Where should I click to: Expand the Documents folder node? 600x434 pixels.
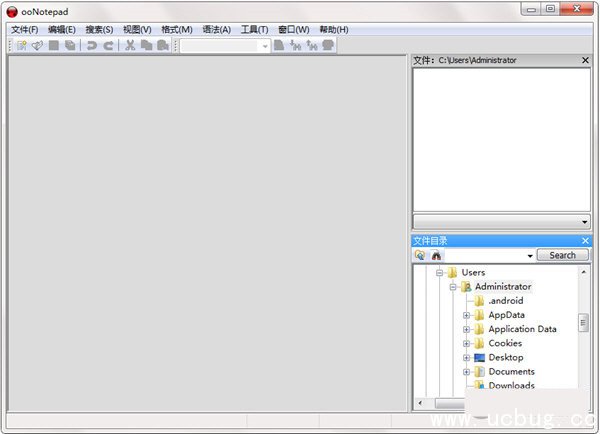[x=466, y=371]
